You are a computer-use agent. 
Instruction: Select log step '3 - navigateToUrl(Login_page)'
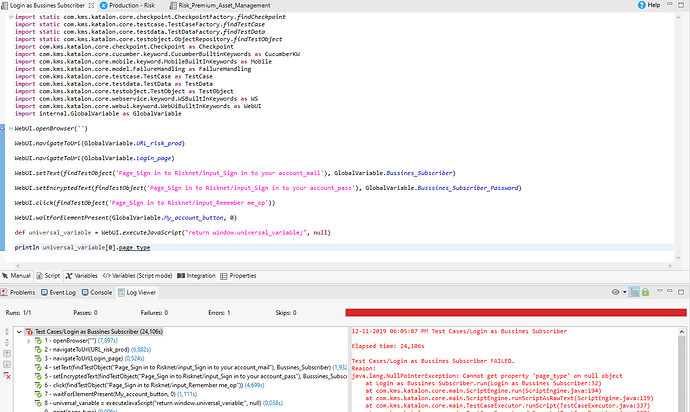pyautogui.click(x=94, y=358)
